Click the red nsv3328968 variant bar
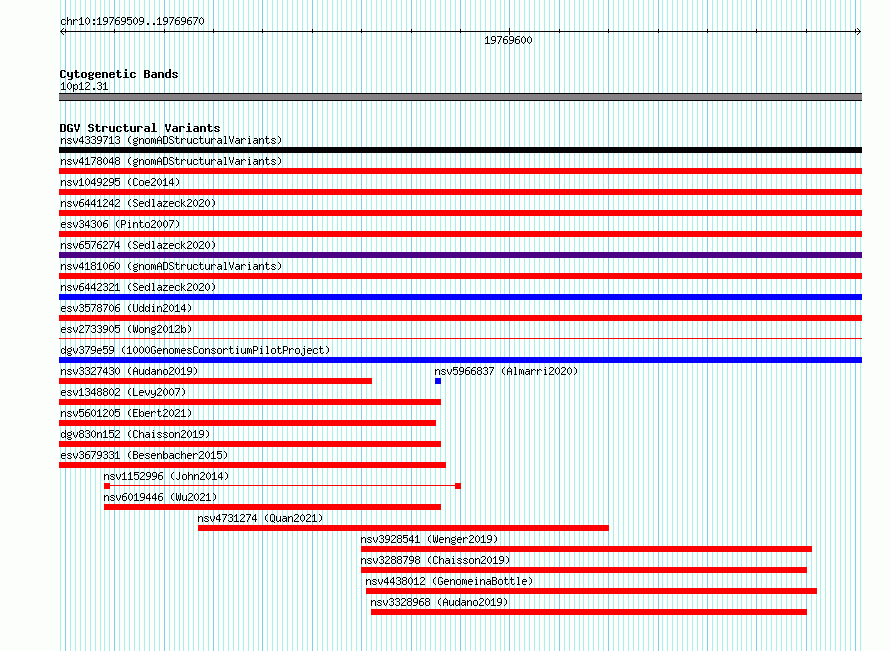890x651 pixels. tap(589, 612)
